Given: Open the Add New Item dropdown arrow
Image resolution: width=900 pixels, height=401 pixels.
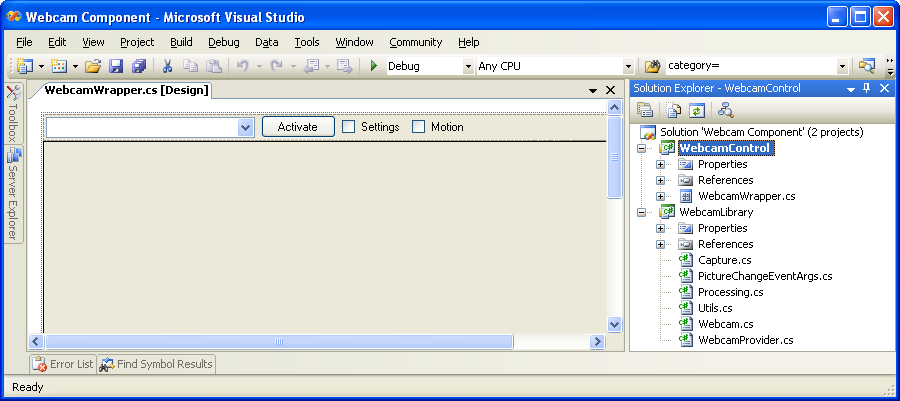Looking at the screenshot, I should 75,67.
